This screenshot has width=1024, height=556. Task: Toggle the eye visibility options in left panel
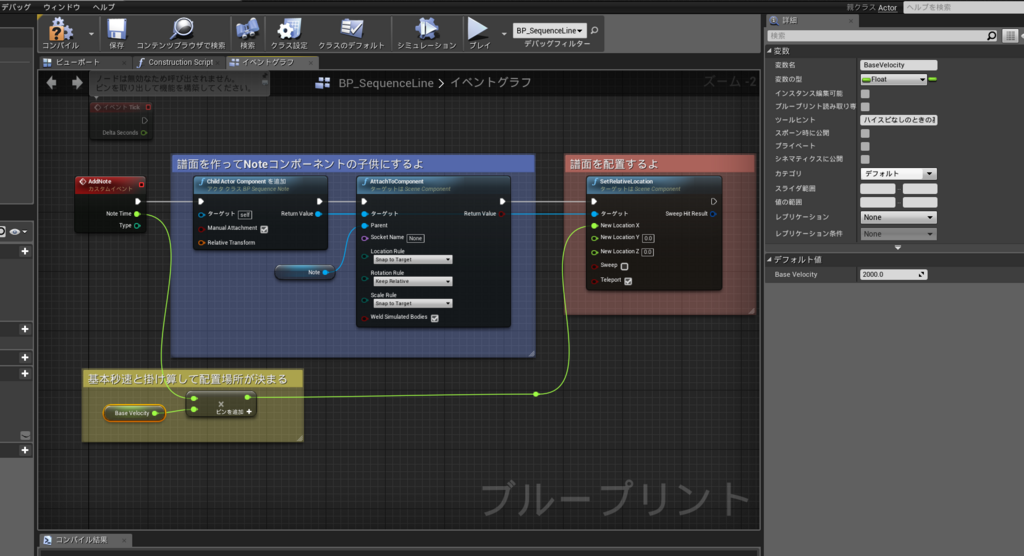click(16, 231)
